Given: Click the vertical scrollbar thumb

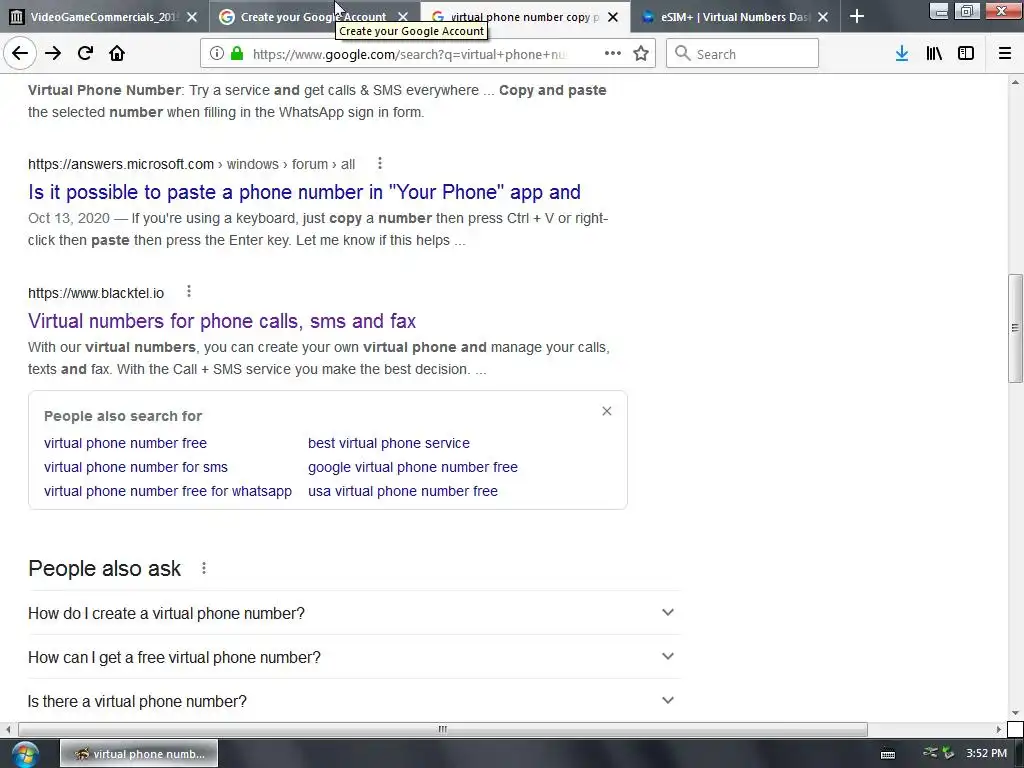Looking at the screenshot, I should [x=1015, y=328].
